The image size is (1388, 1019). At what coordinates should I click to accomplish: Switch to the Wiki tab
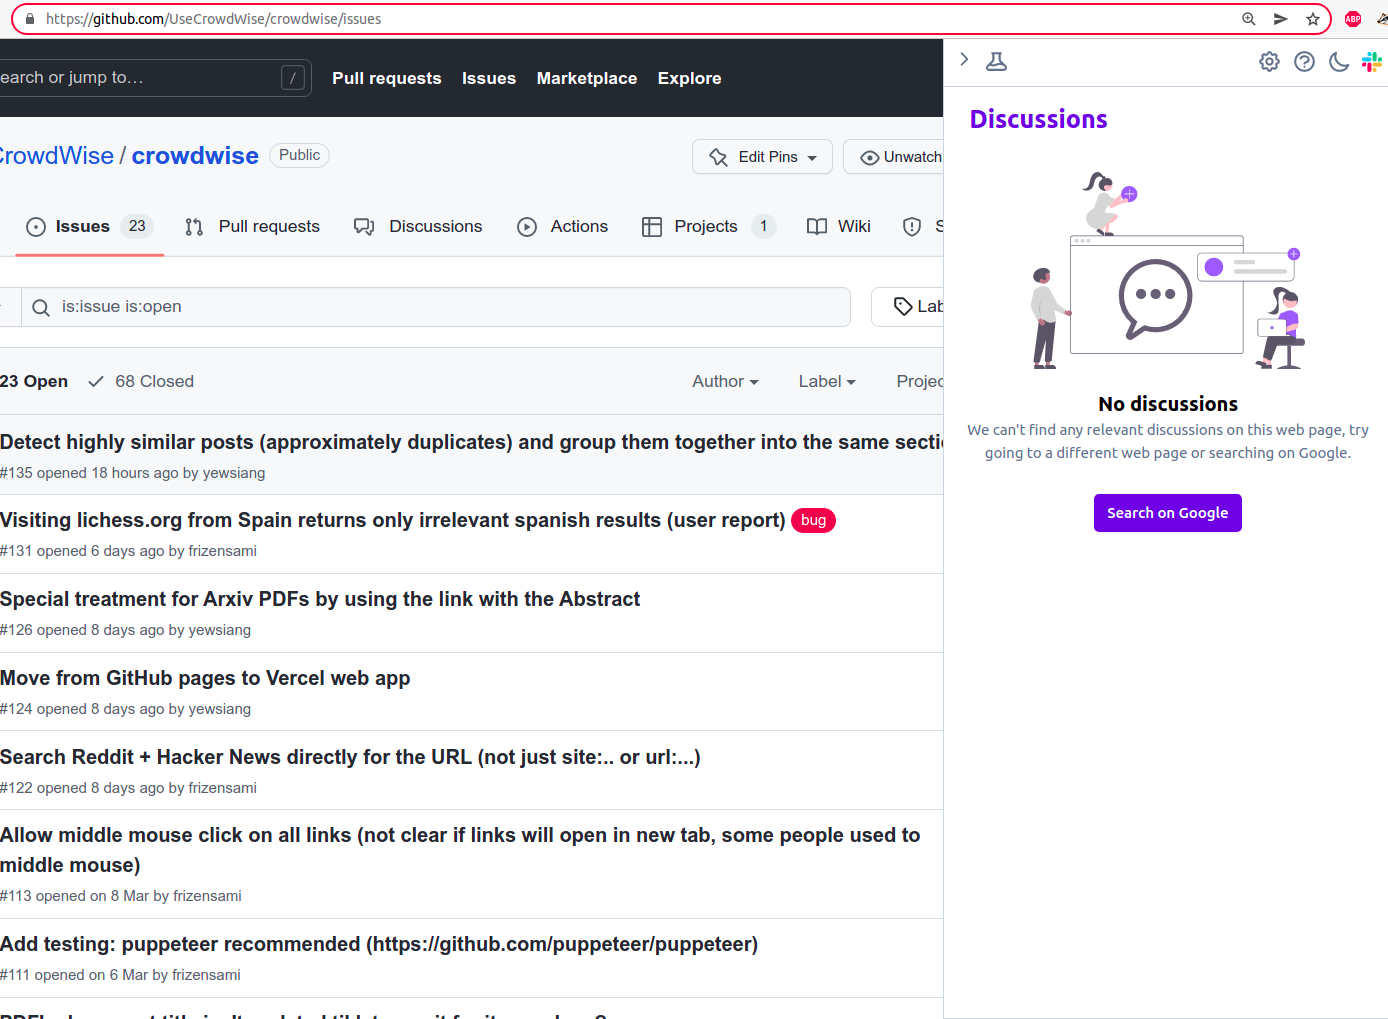point(838,227)
